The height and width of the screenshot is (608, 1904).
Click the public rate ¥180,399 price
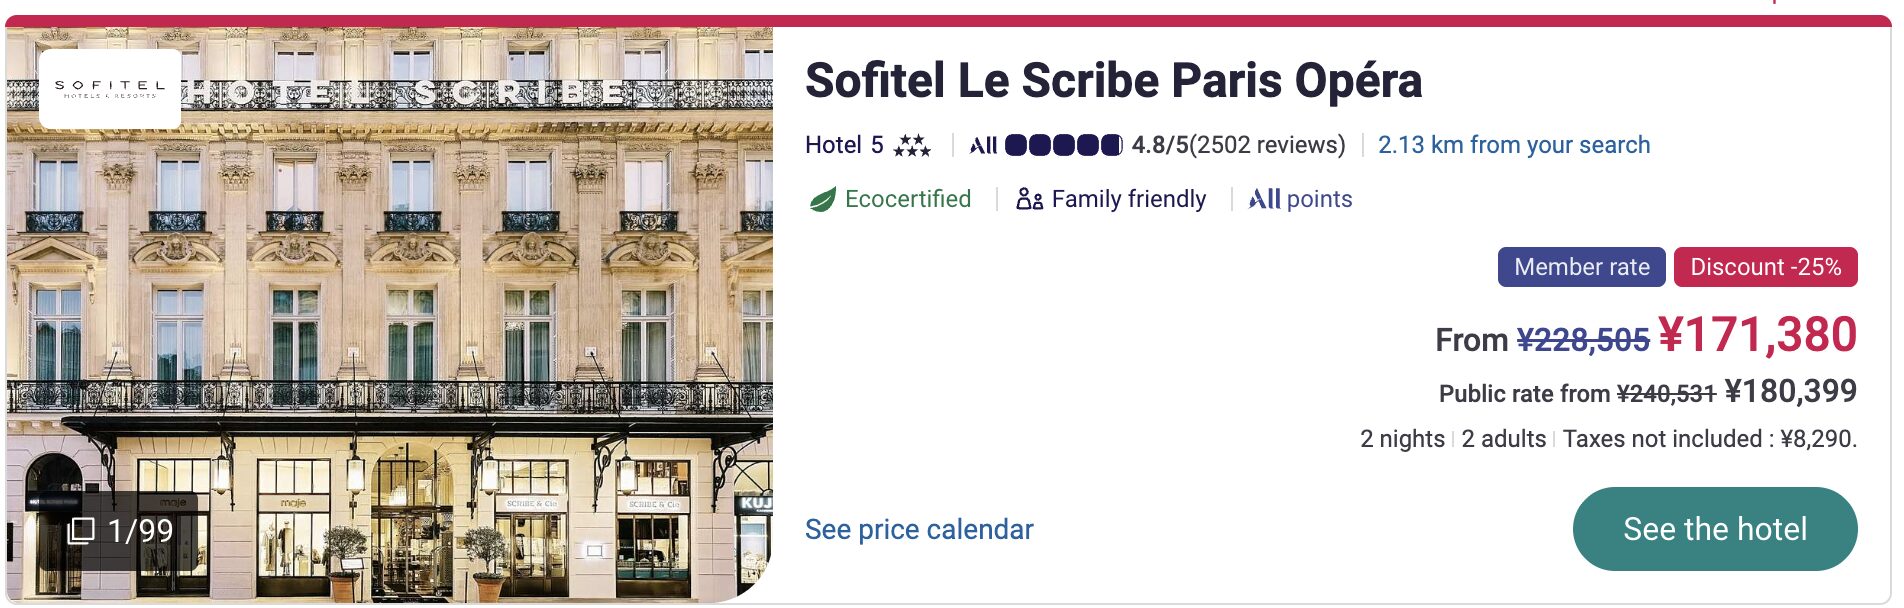point(1790,391)
